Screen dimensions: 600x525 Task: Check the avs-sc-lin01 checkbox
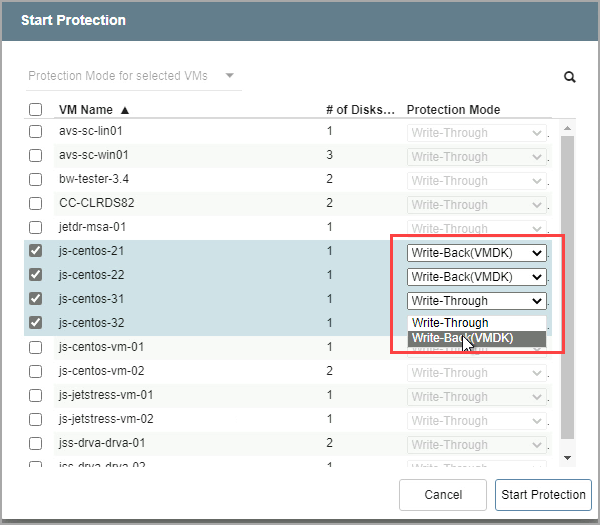(x=36, y=132)
